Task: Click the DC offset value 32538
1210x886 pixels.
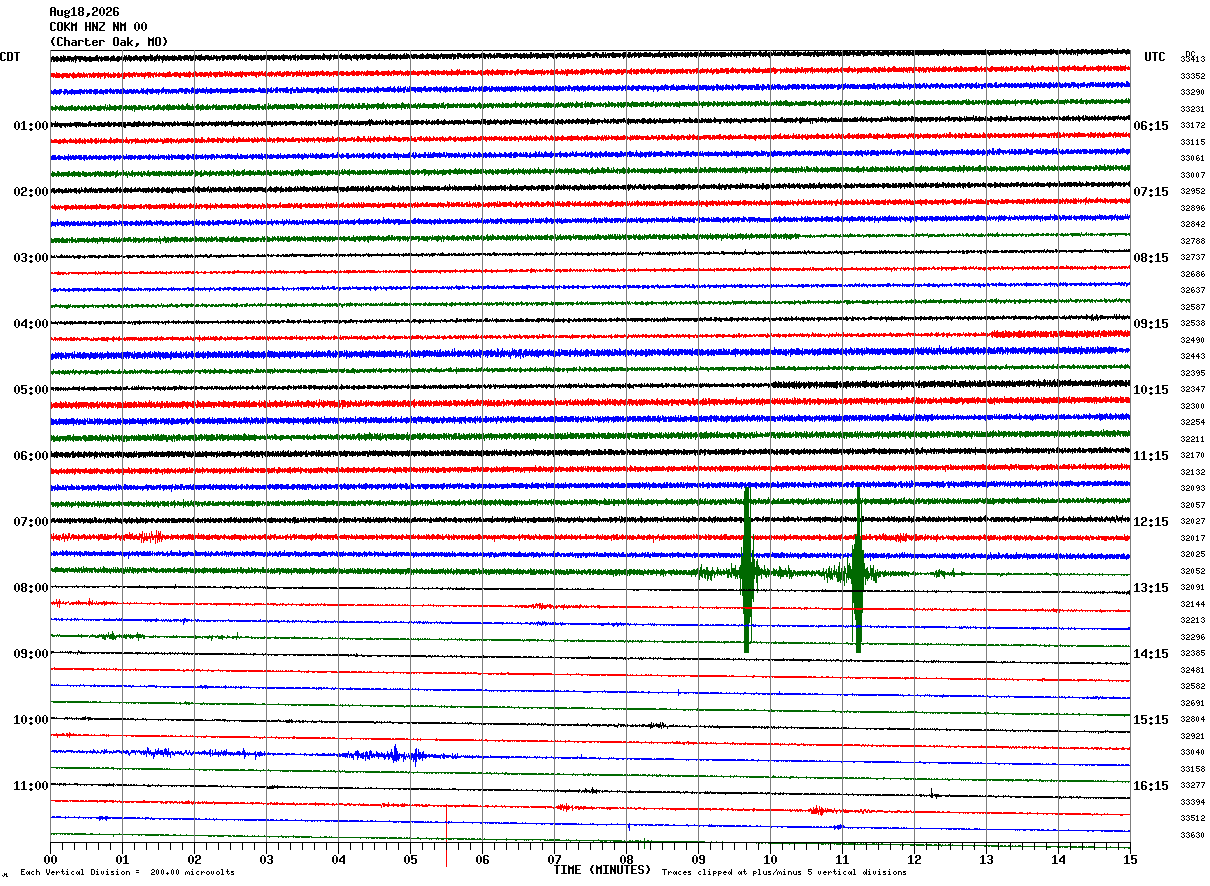Action: point(1192,323)
